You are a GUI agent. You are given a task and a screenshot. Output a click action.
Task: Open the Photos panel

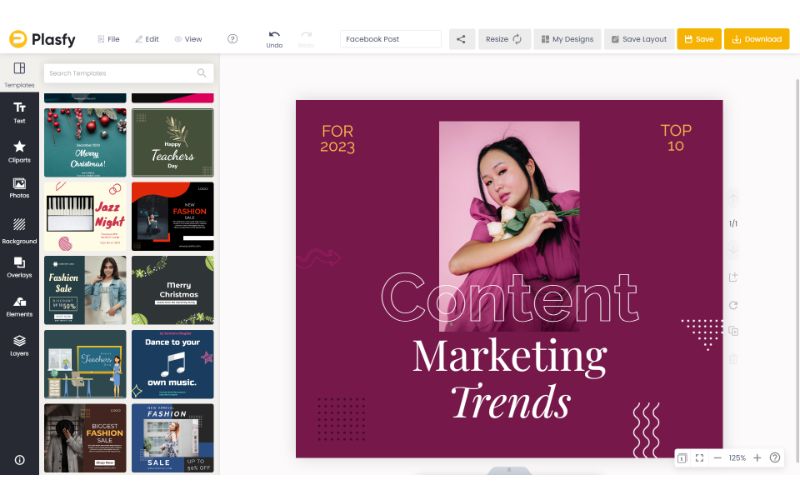point(19,188)
